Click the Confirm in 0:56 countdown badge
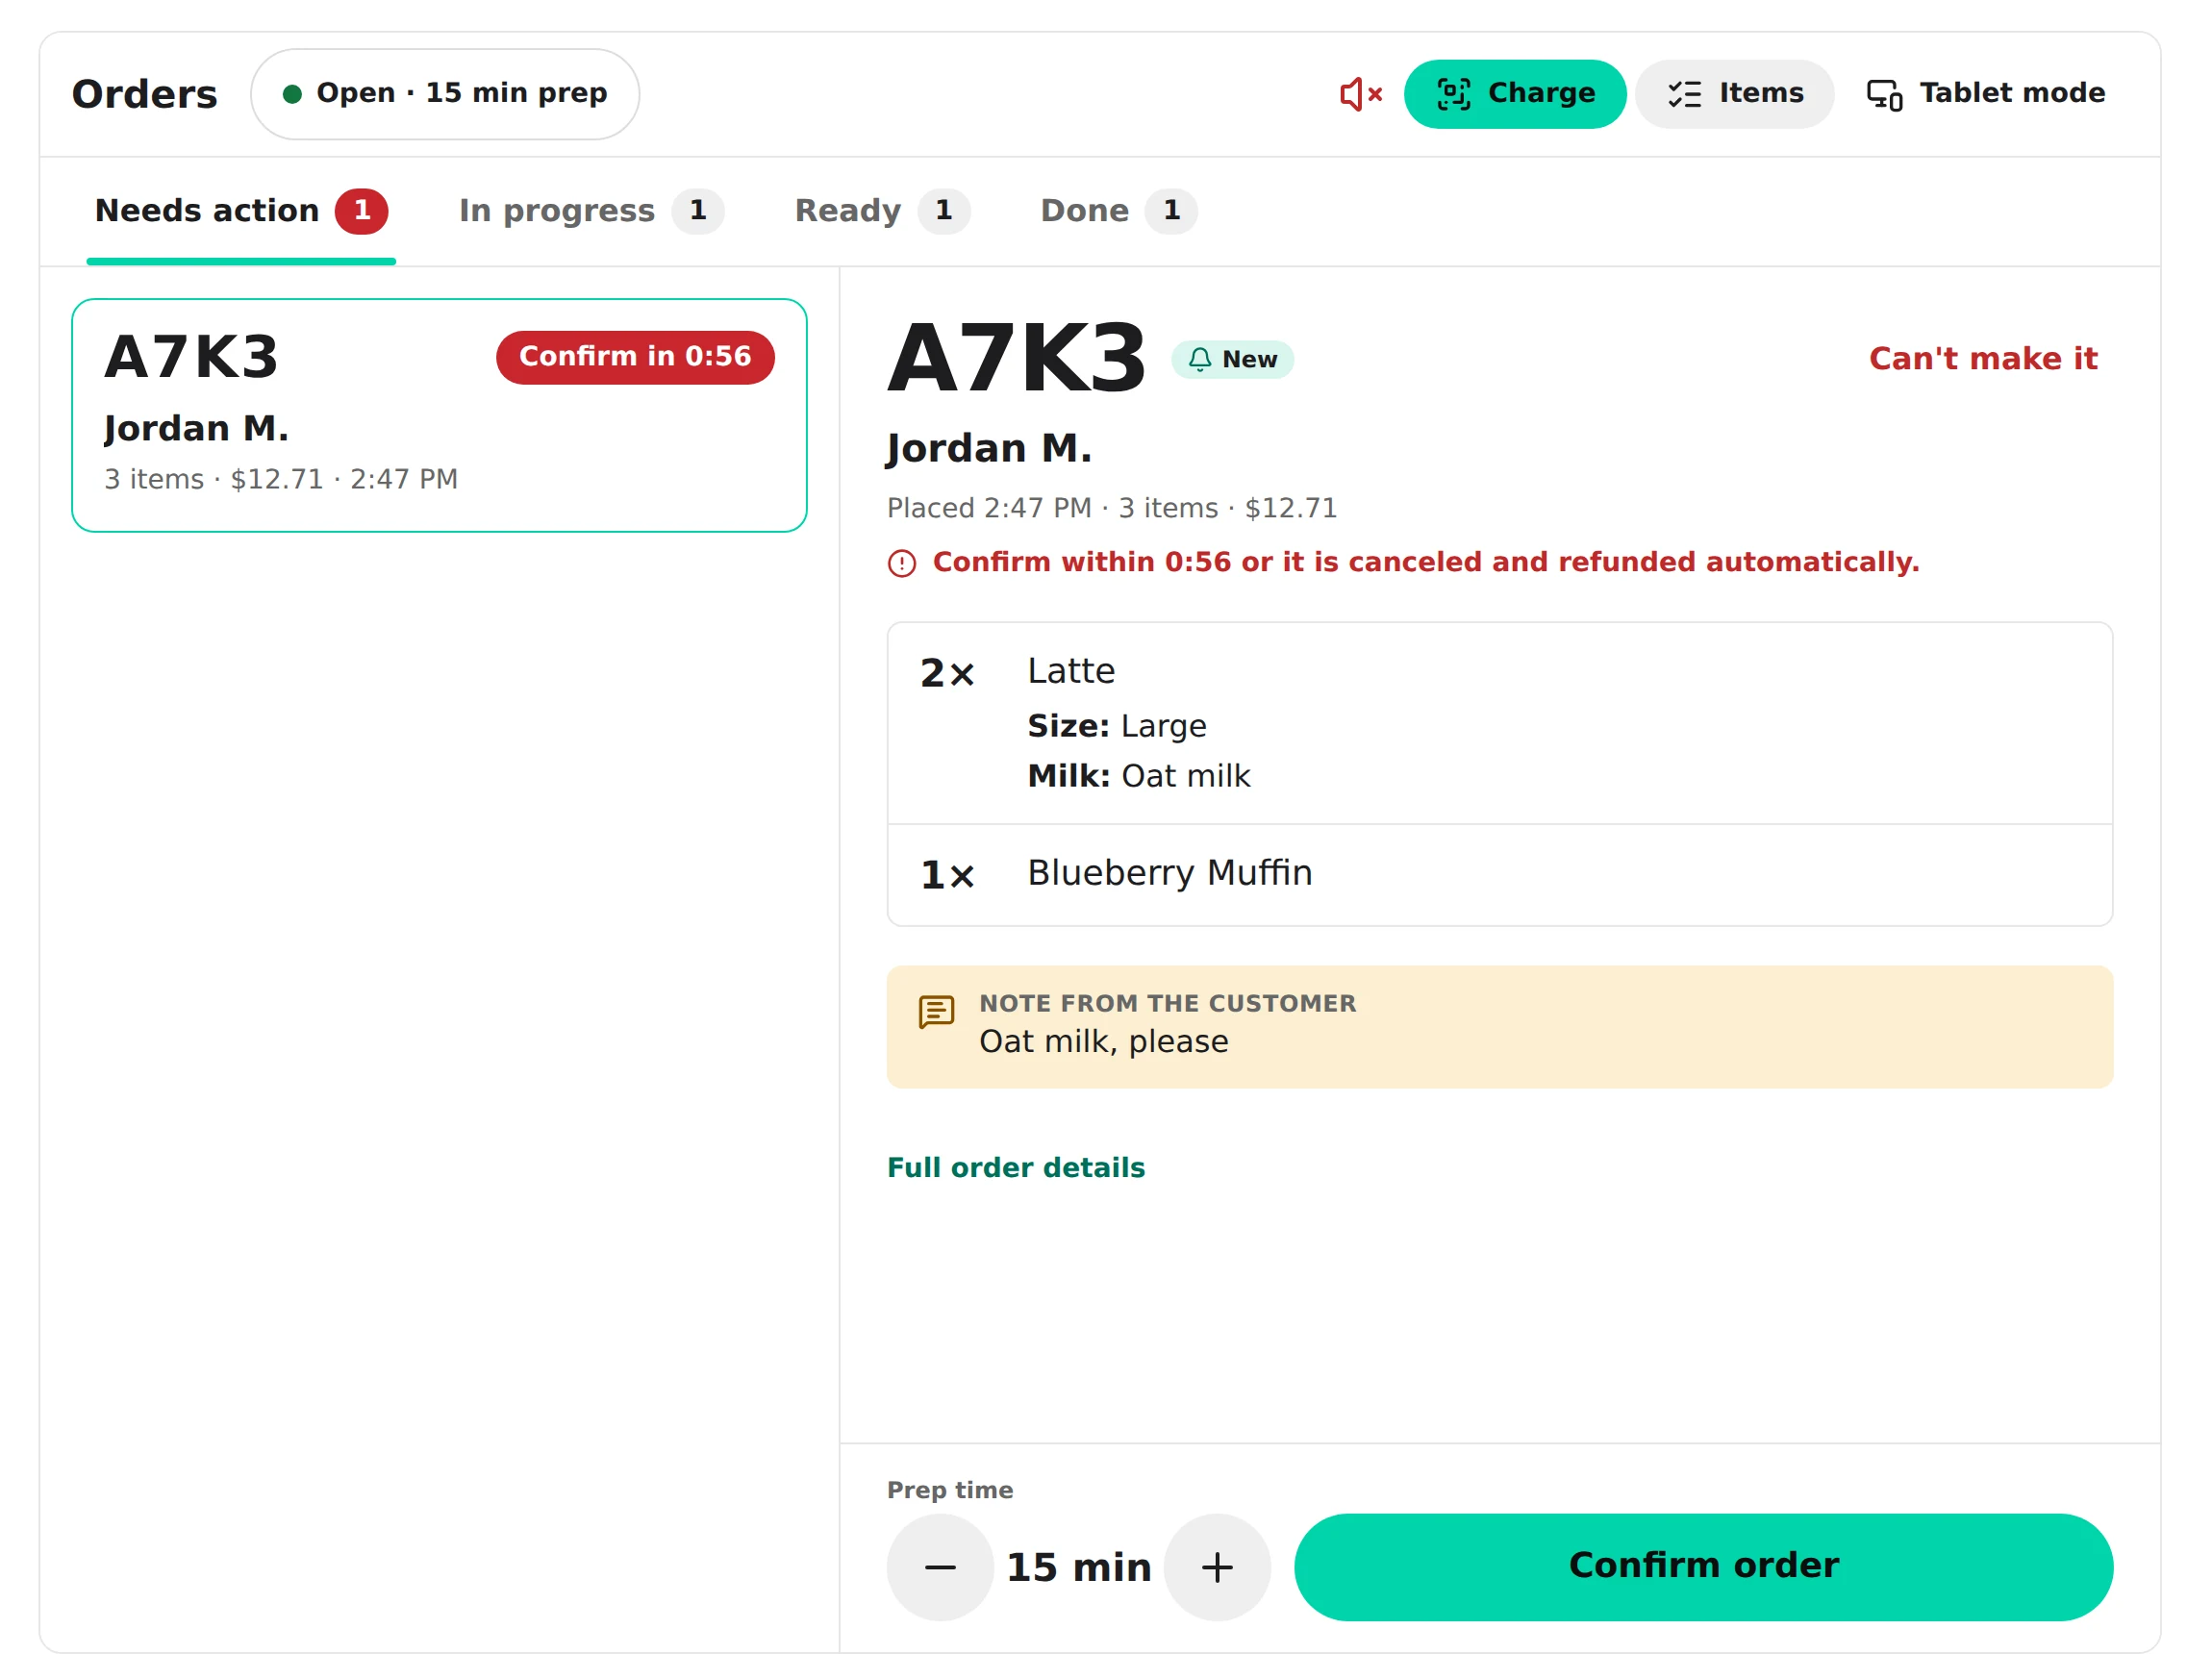This screenshot has height=1654, width=2212. coord(635,357)
